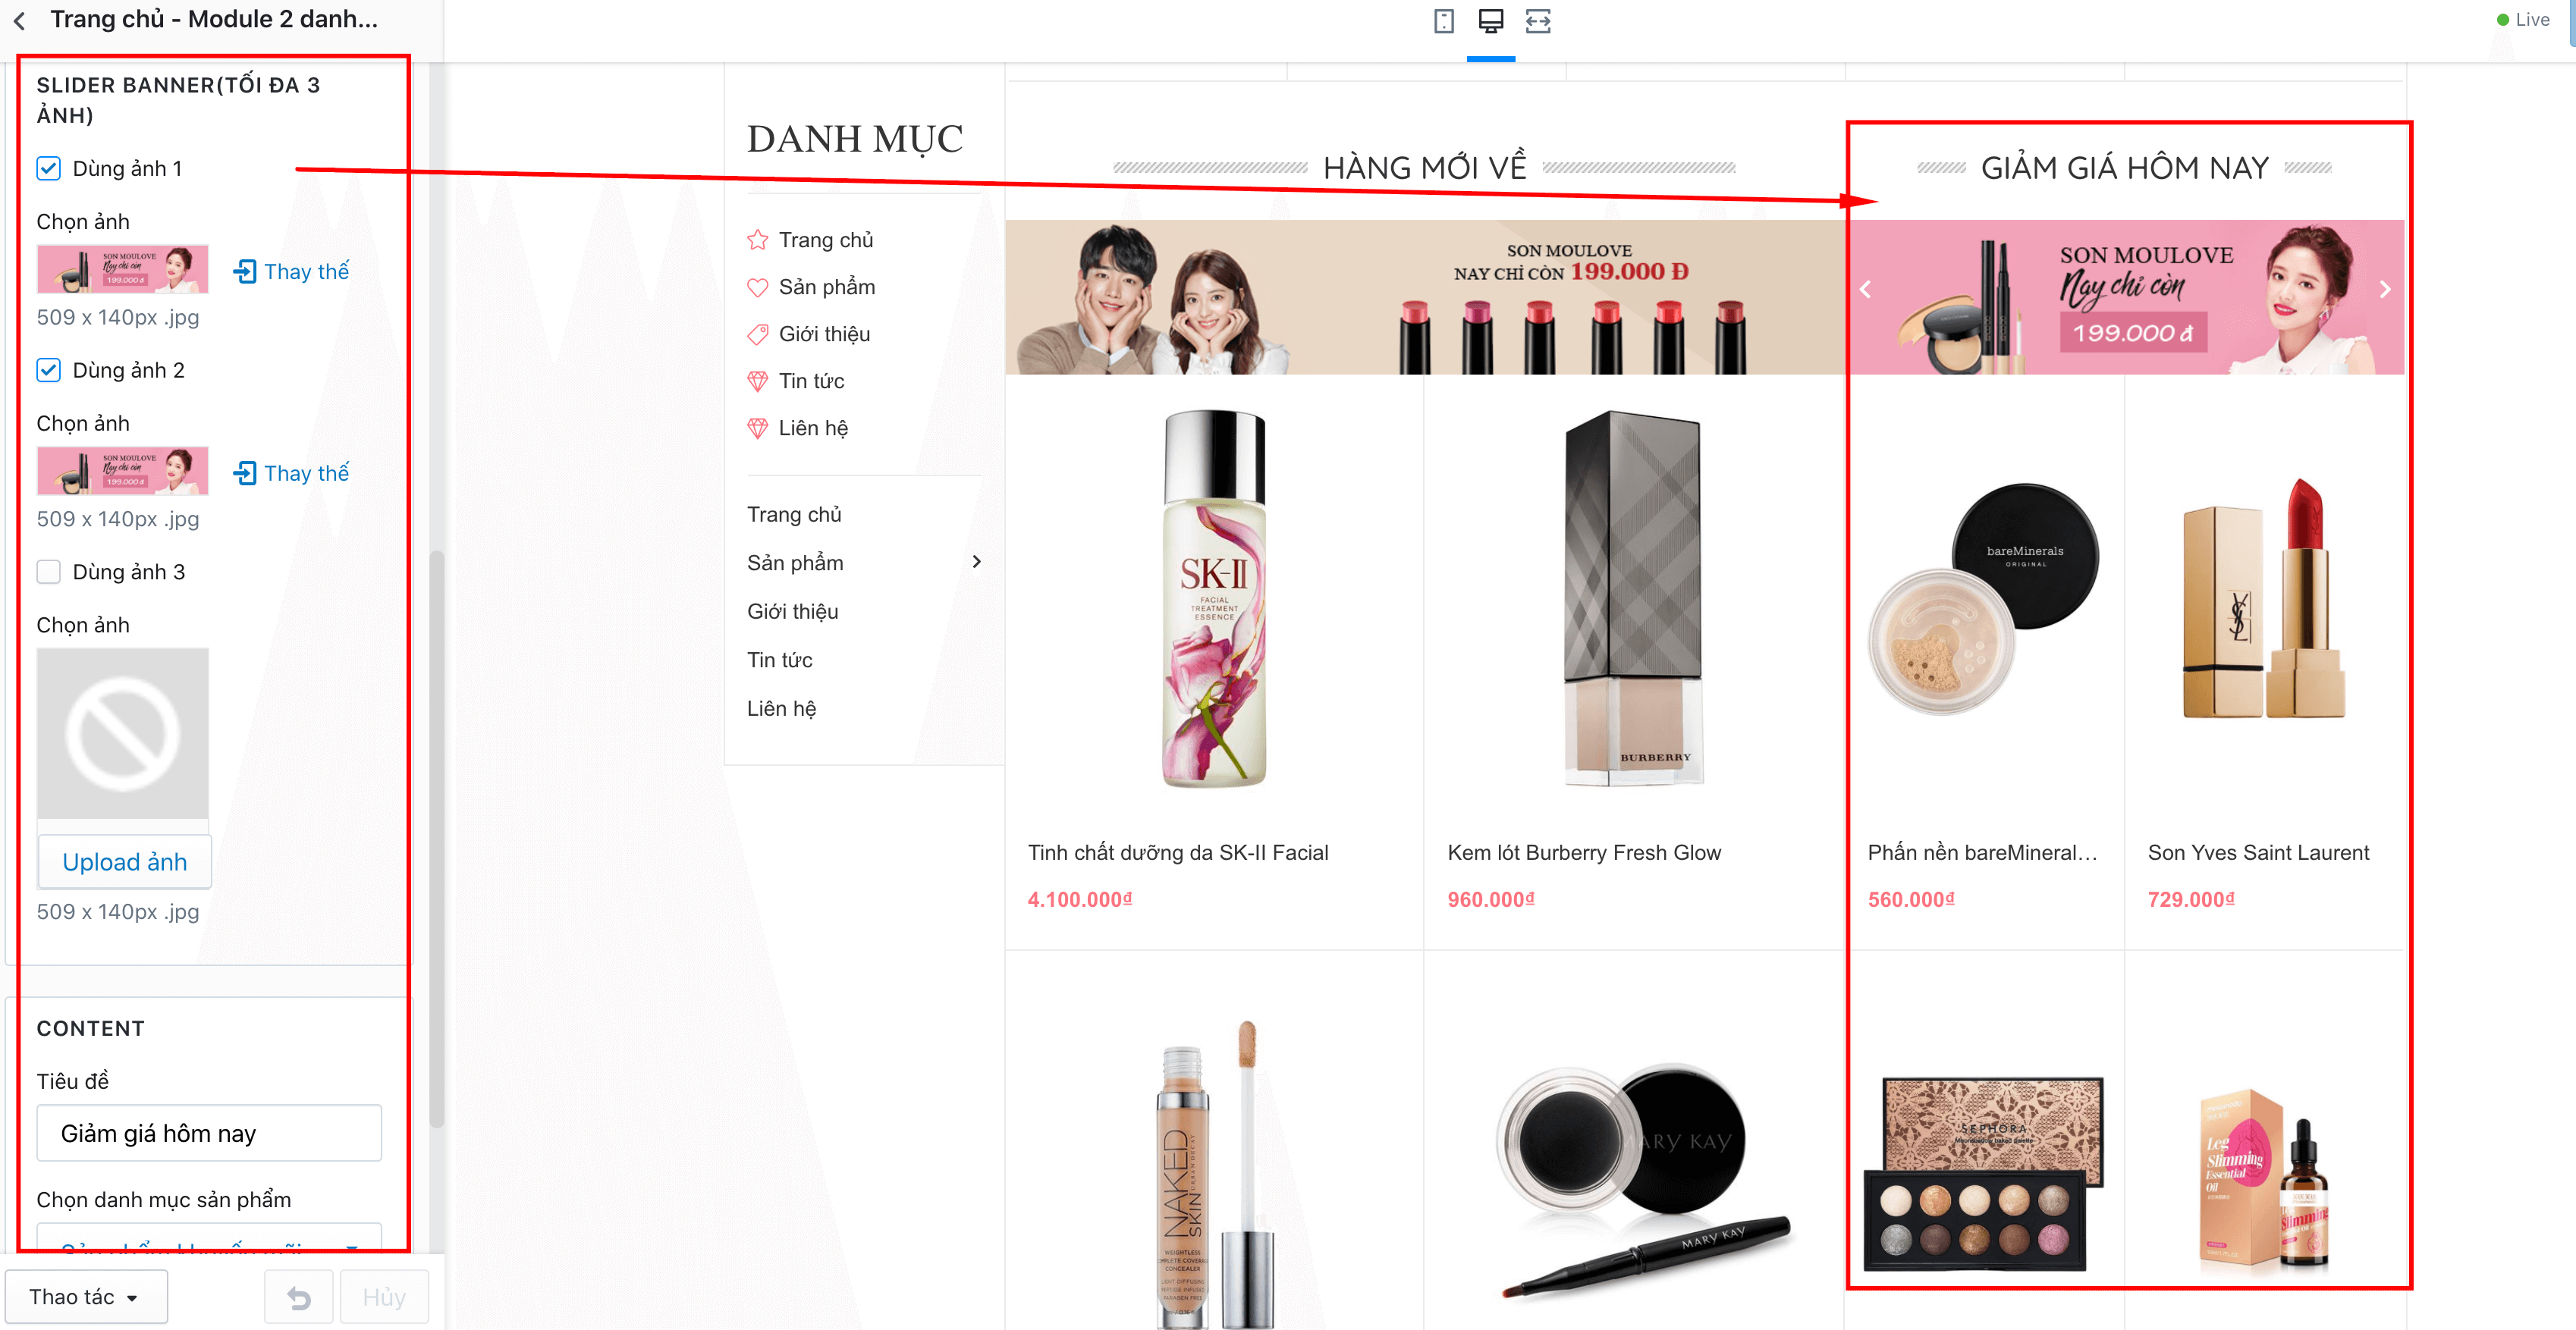Click the Hủy button
The height and width of the screenshot is (1330, 2576).
384,1297
